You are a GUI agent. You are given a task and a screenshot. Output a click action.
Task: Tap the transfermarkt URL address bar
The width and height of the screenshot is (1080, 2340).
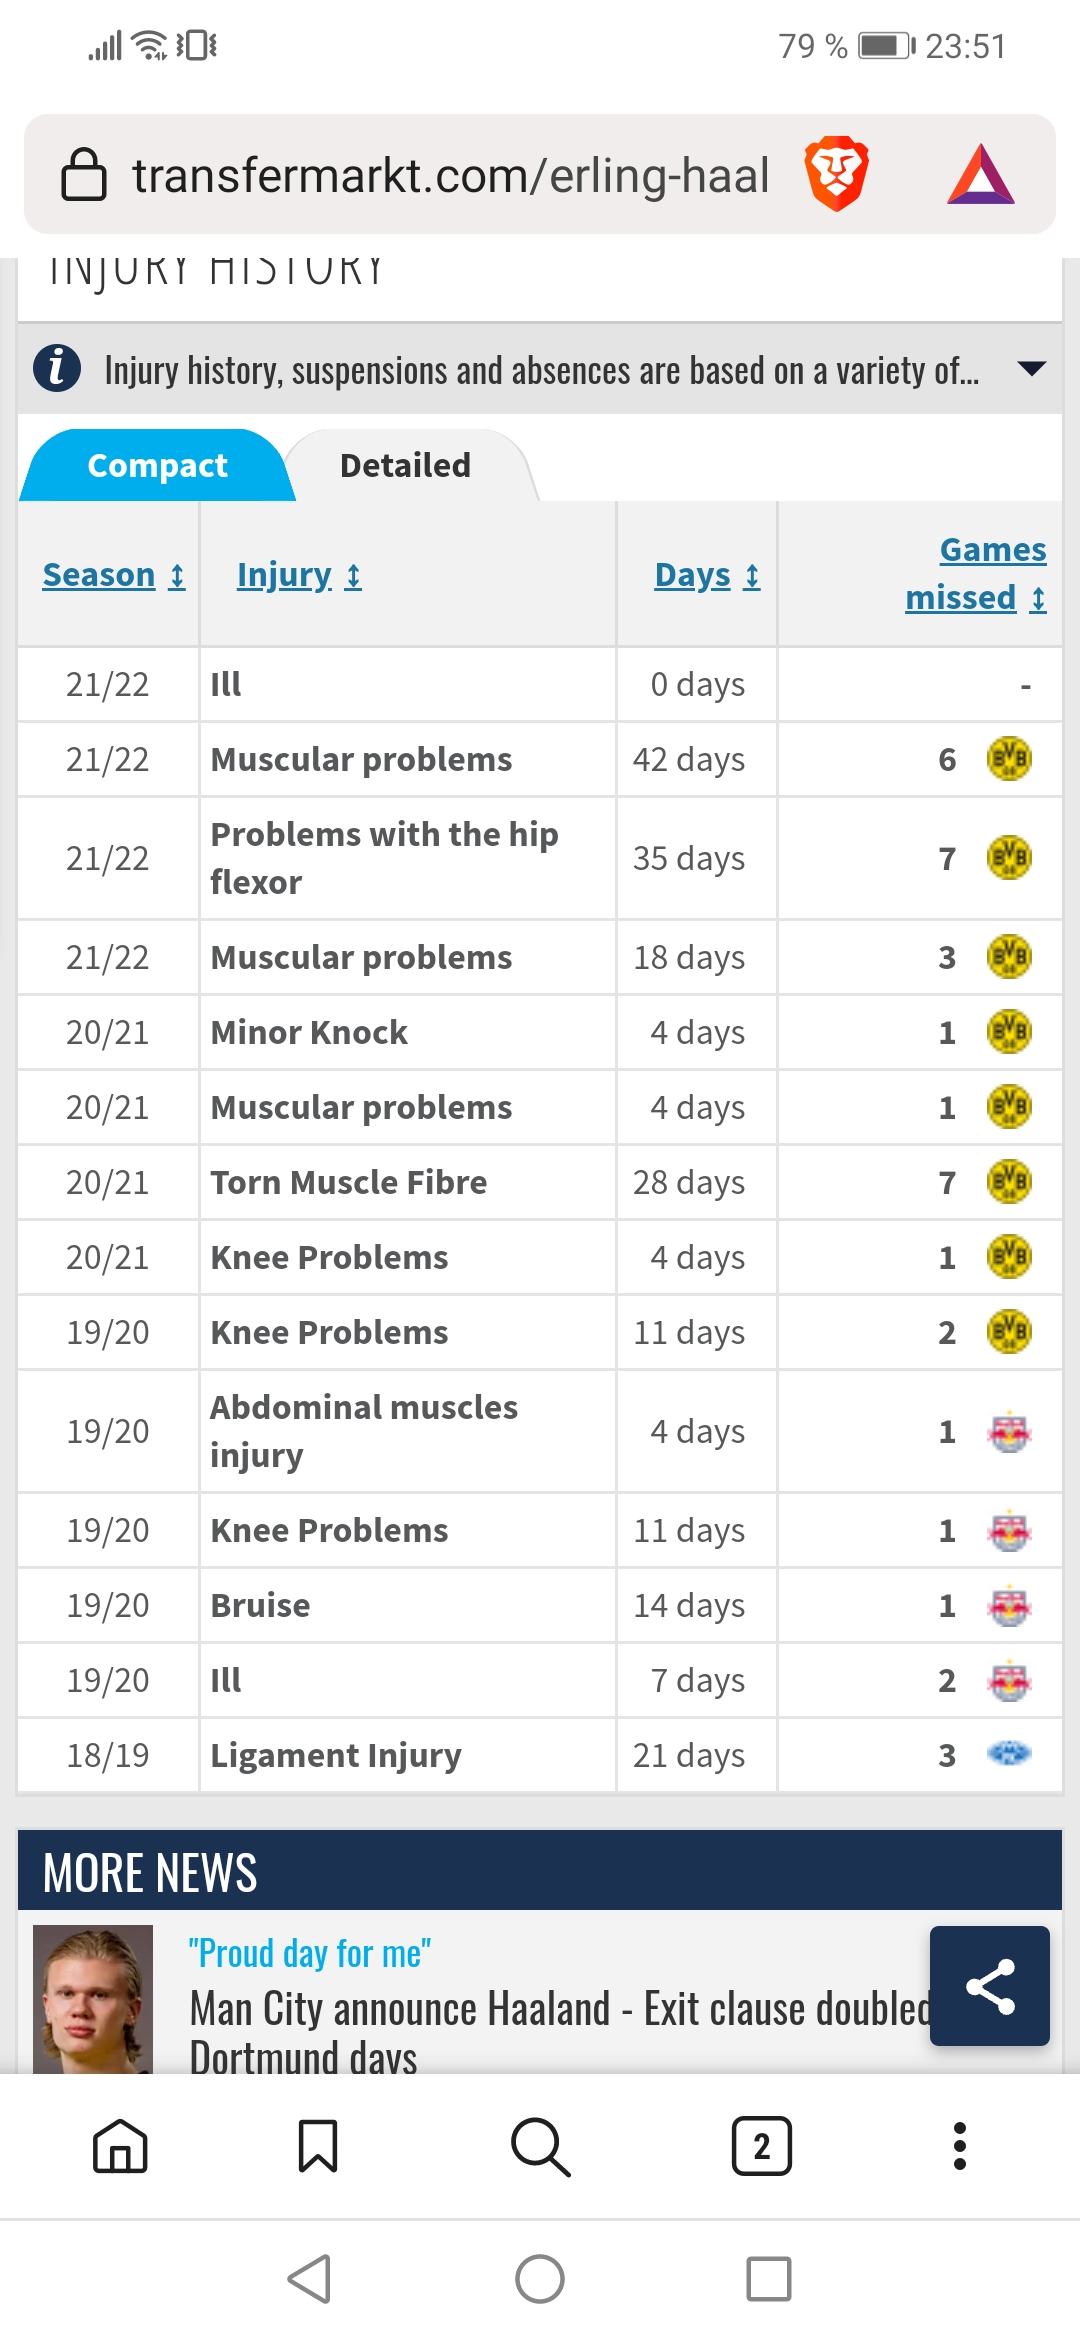(450, 175)
